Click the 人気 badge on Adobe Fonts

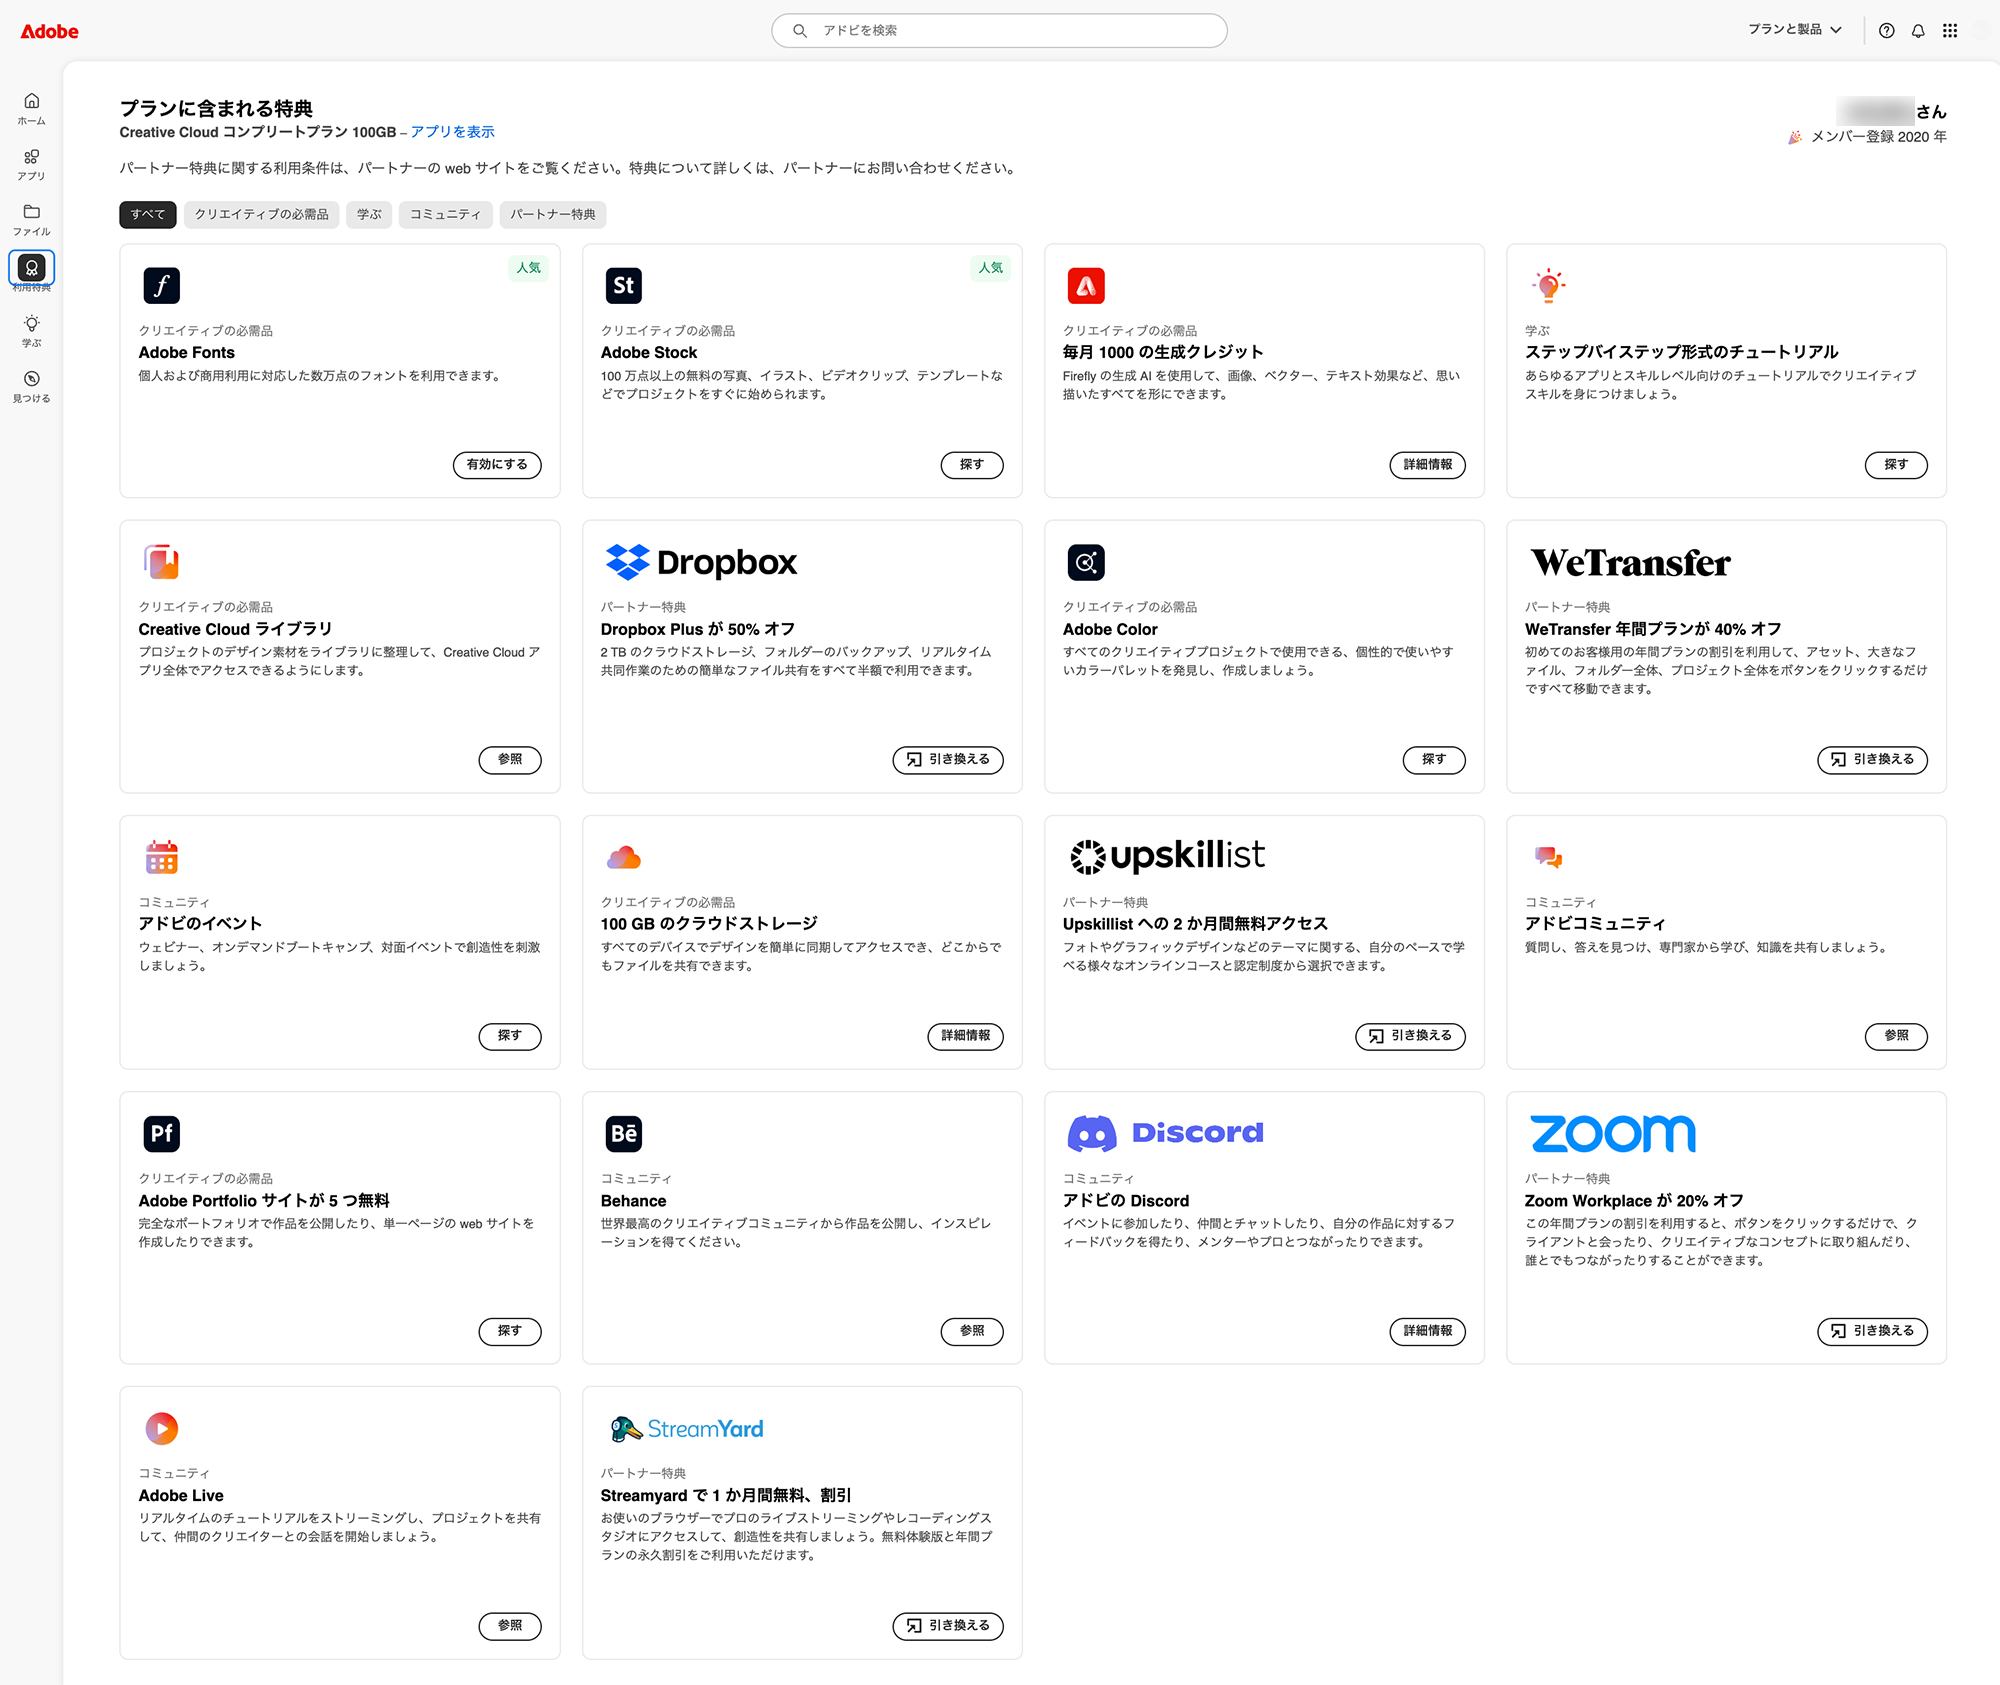[x=528, y=268]
